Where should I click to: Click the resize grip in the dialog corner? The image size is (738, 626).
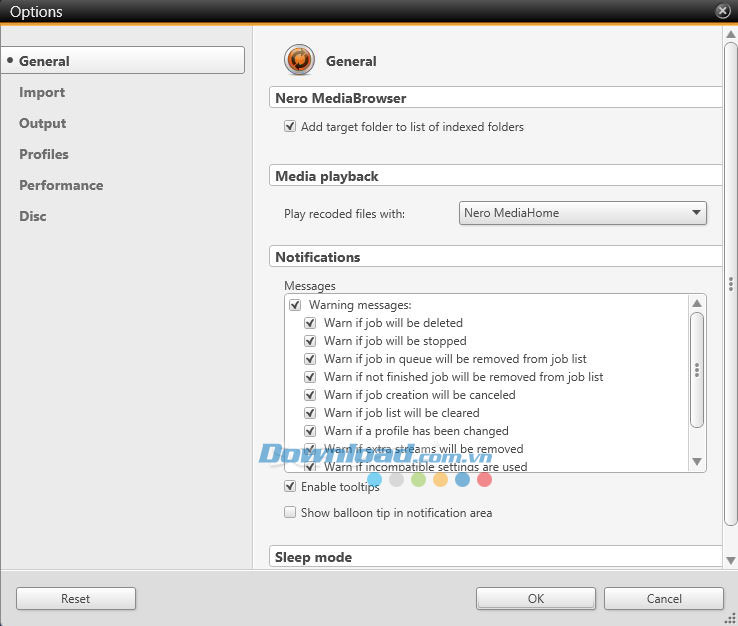(731, 619)
